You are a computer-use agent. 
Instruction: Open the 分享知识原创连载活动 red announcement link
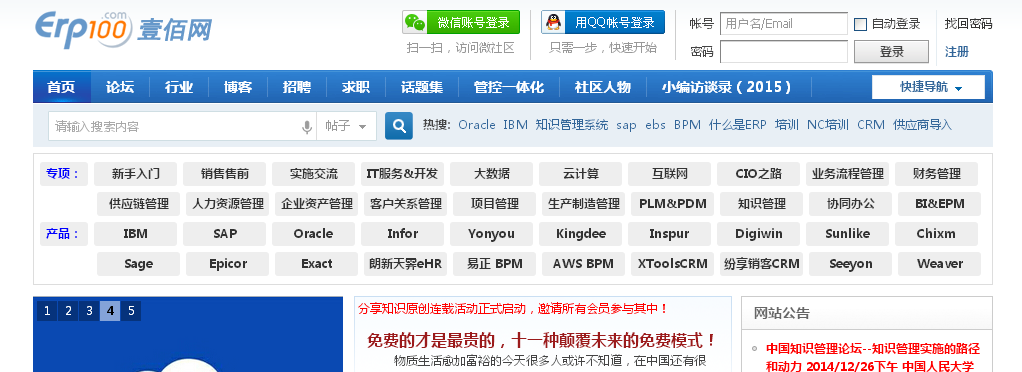513,309
